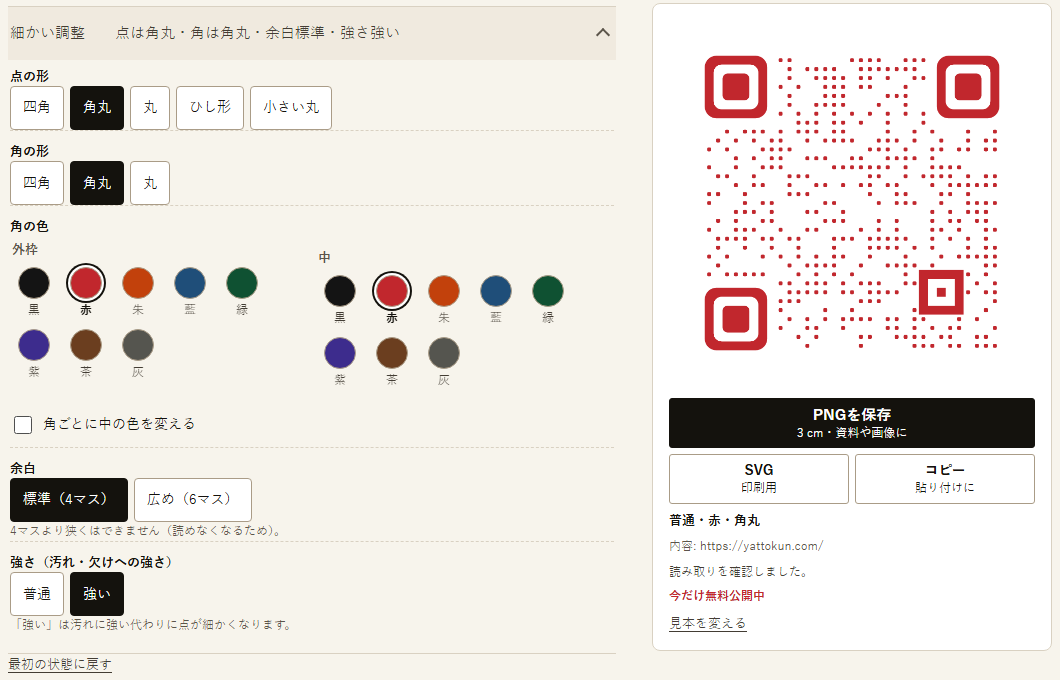This screenshot has width=1060, height=680.
Task: Collapse the 細かい調整 section chevron
Action: point(602,32)
